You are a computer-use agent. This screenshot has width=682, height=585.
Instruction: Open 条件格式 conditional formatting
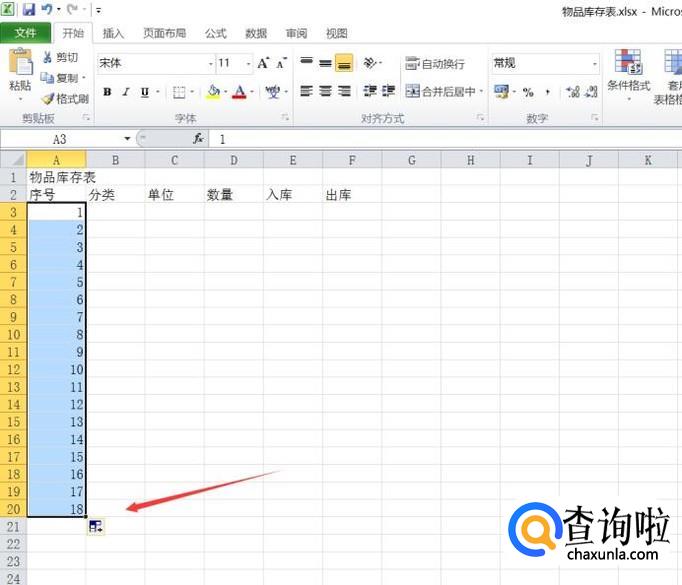(629, 75)
